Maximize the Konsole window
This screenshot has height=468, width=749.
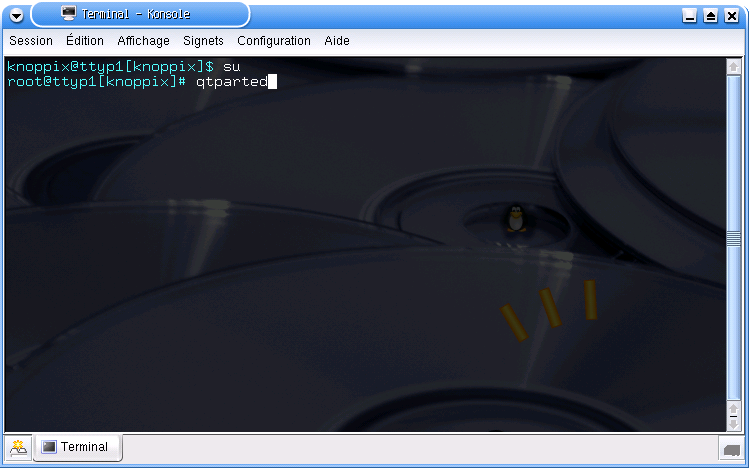[710, 16]
